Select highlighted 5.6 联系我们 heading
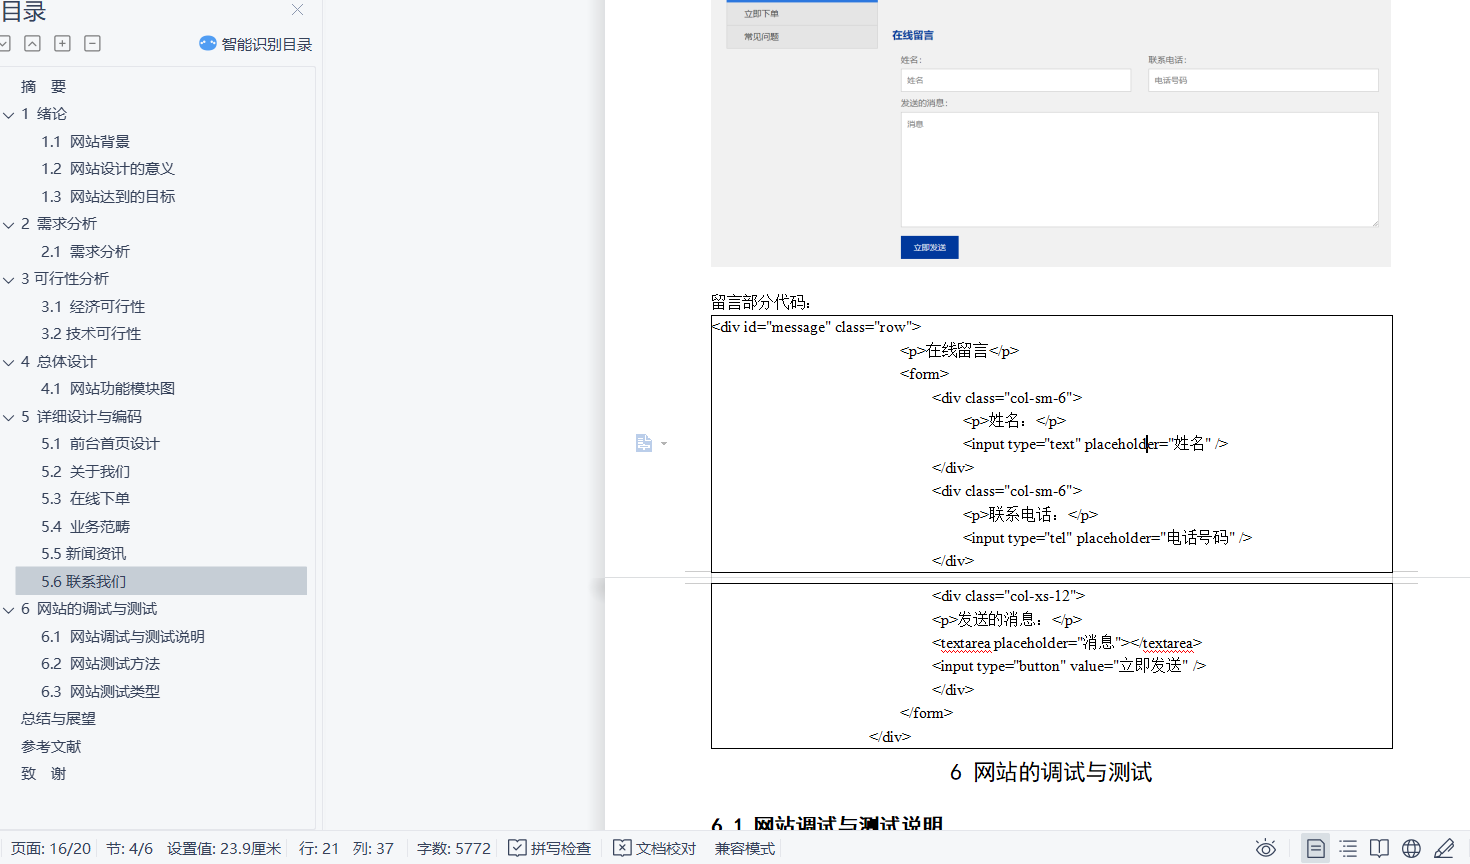Screen dimensions: 1470x864 click(161, 581)
